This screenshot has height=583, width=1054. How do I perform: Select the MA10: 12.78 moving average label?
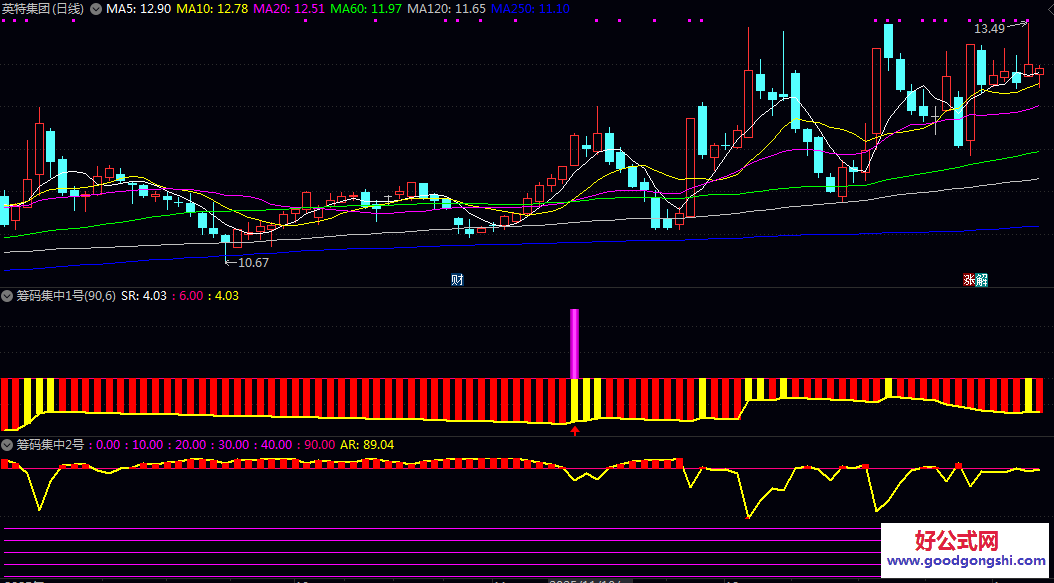(212, 9)
